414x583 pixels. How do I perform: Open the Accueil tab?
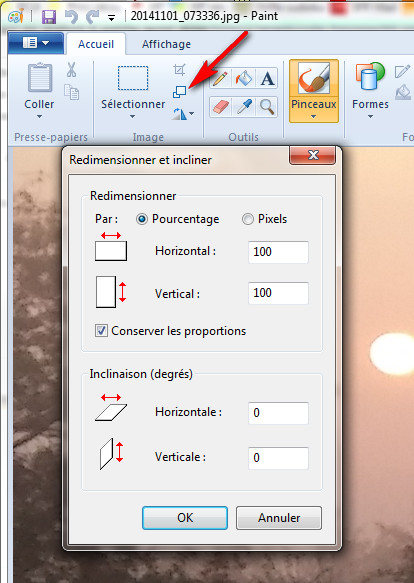coord(96,44)
